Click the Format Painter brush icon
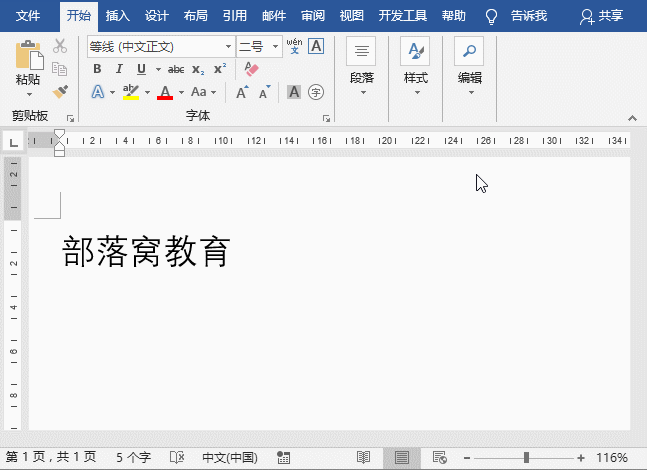 60,91
